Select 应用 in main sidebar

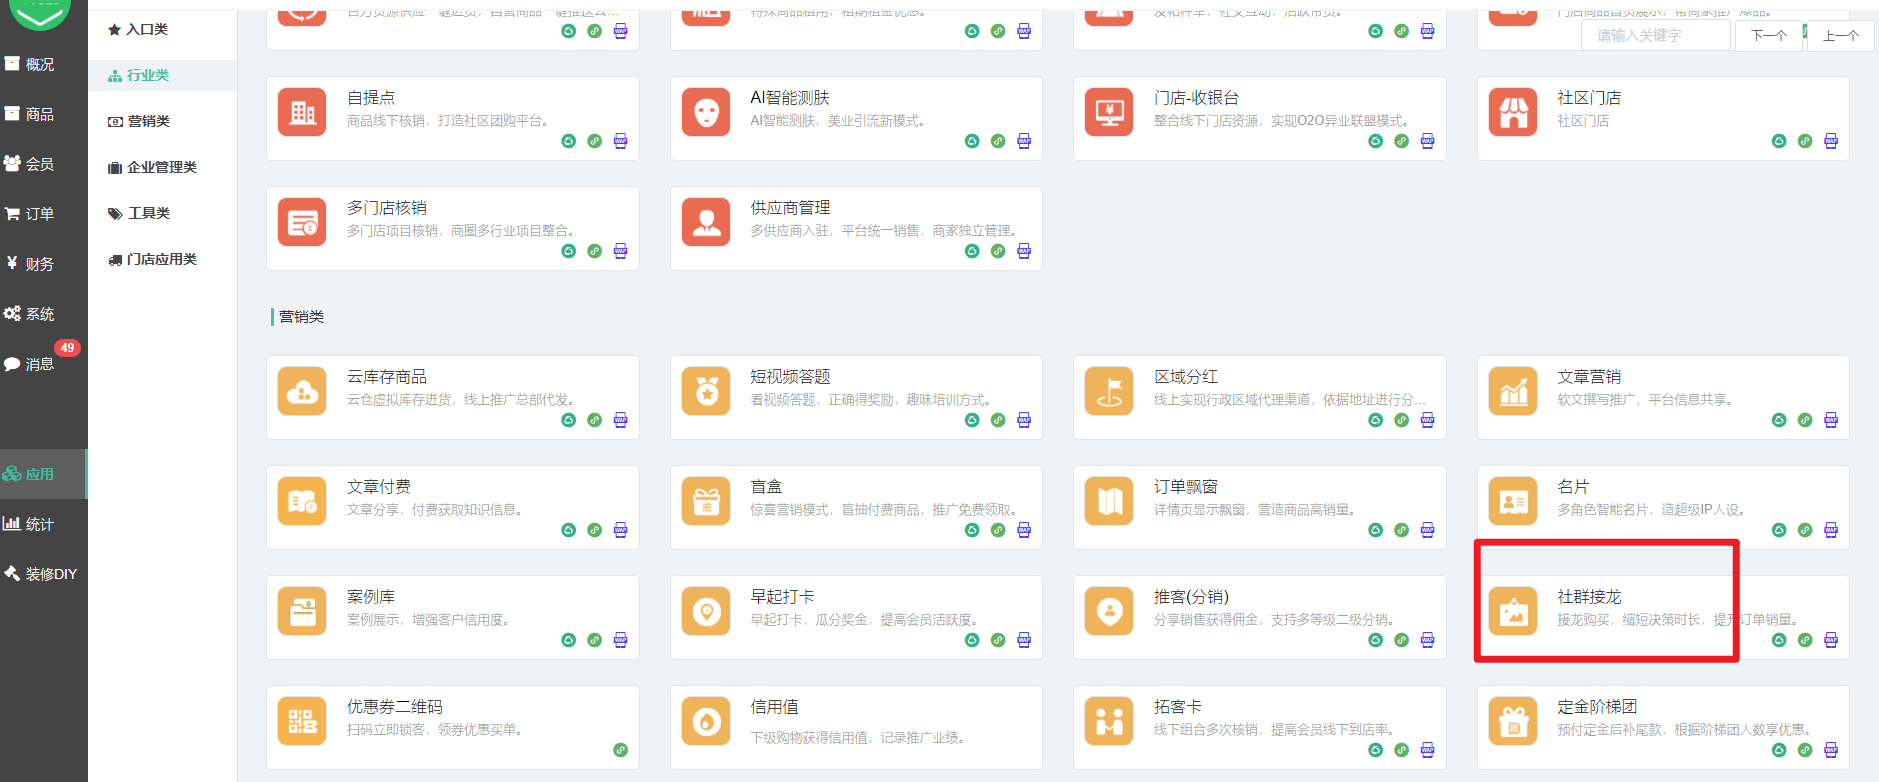(x=44, y=474)
